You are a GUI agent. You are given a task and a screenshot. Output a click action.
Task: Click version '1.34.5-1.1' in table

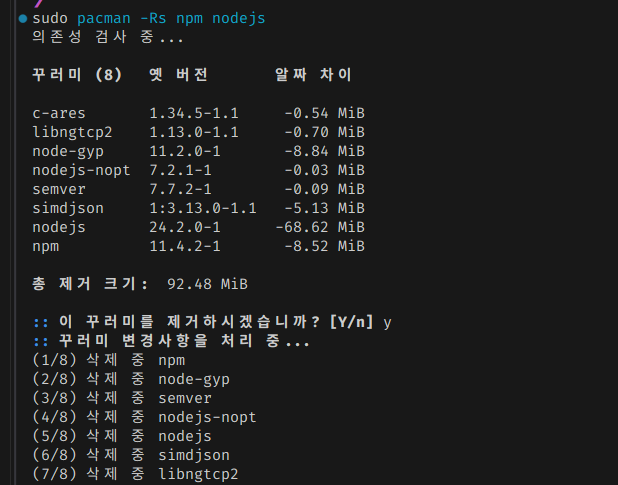tap(194, 113)
